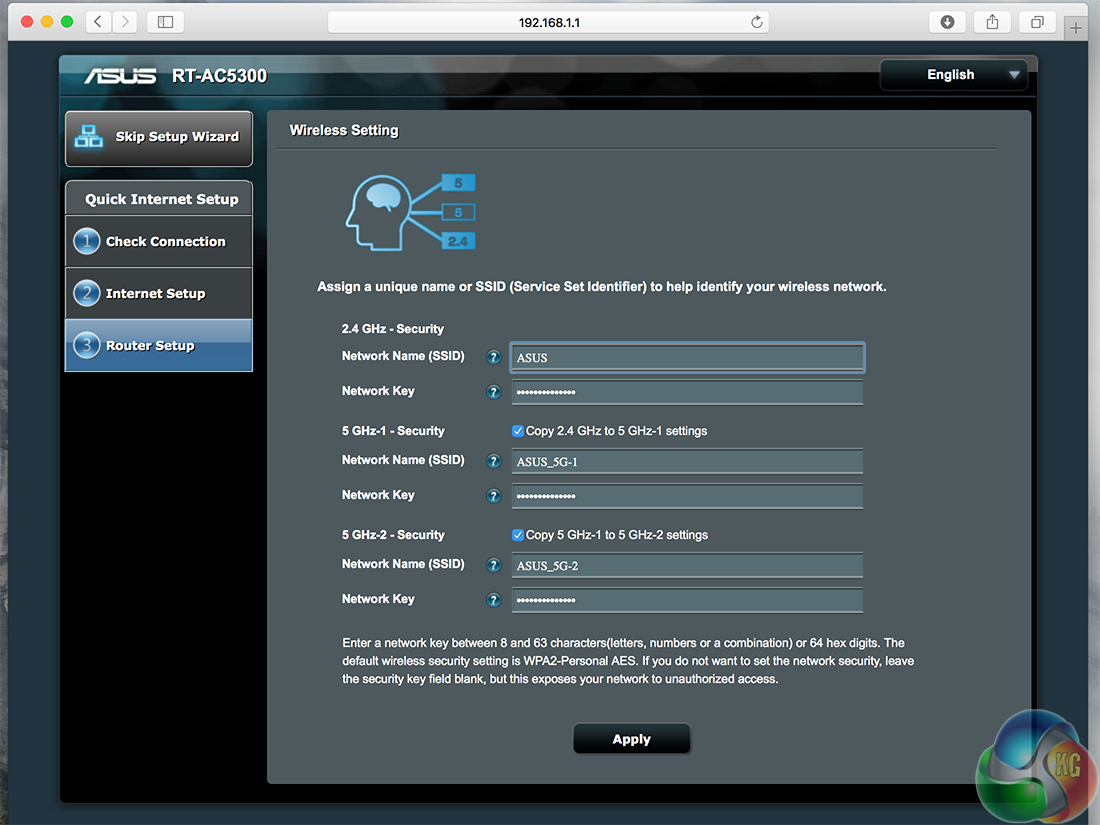
Task: Click help icon for 2.4 GHz Network Key
Action: pos(494,392)
